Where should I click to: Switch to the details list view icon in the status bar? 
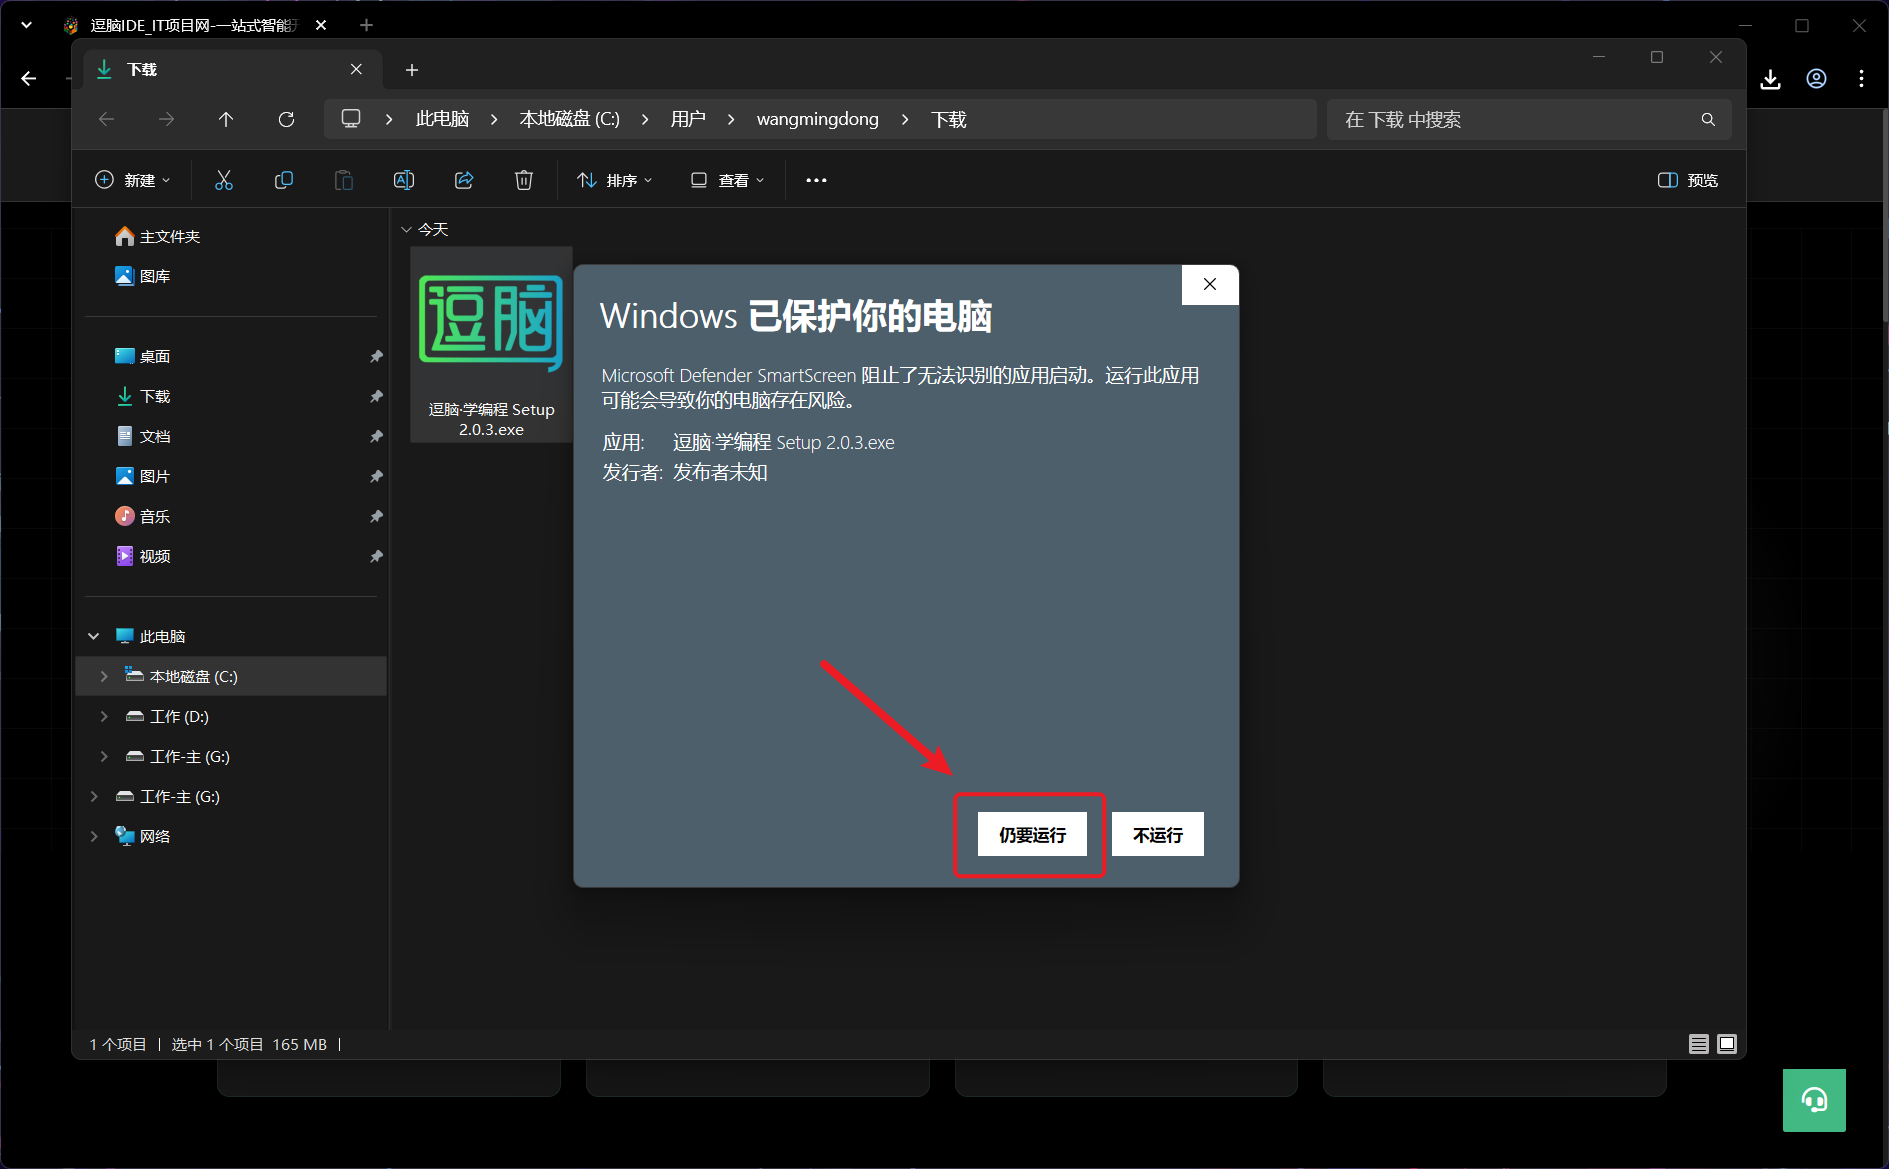[1698, 1044]
